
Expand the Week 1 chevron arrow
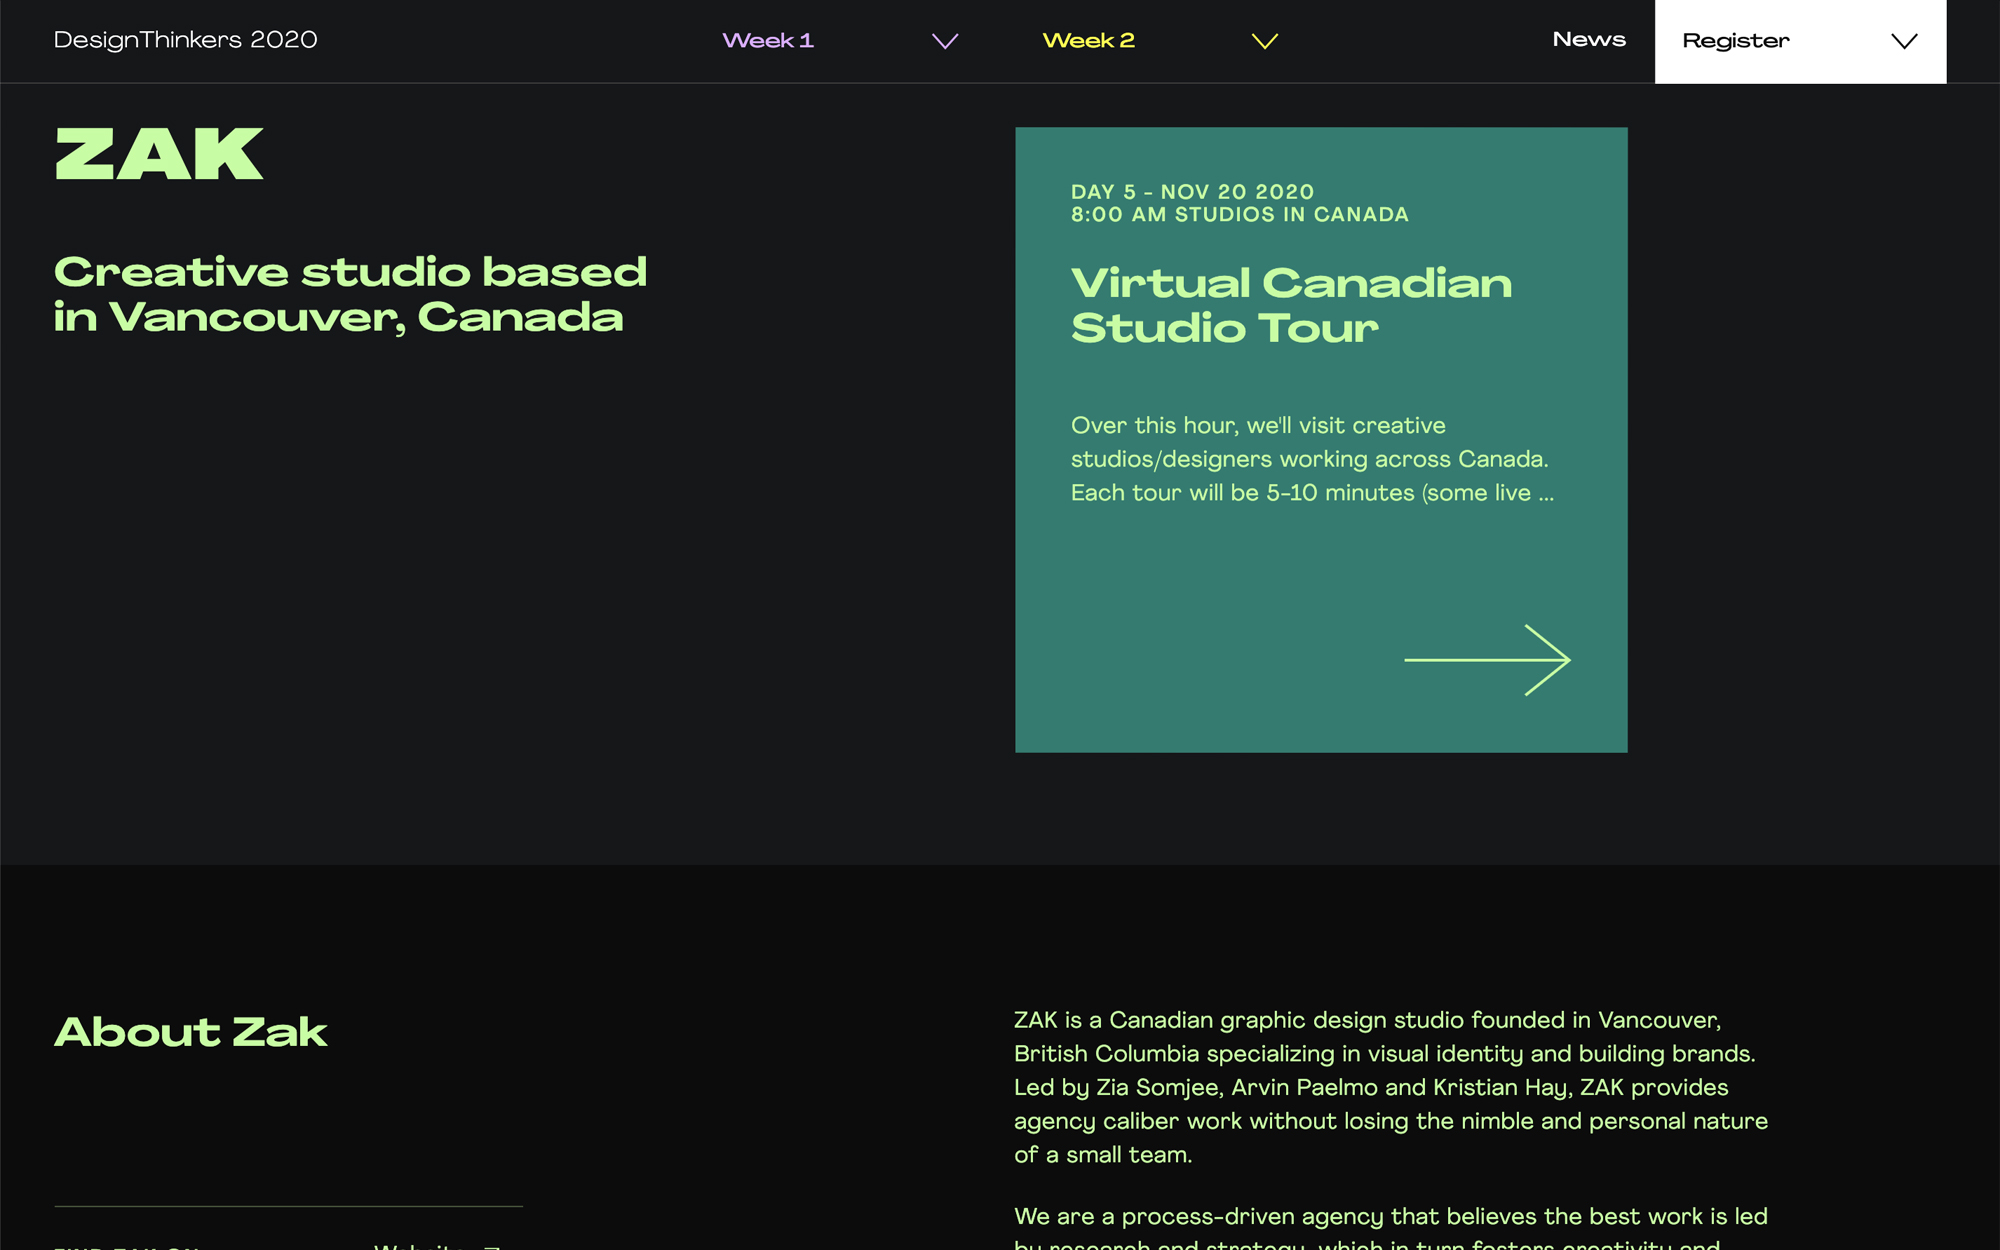point(945,41)
